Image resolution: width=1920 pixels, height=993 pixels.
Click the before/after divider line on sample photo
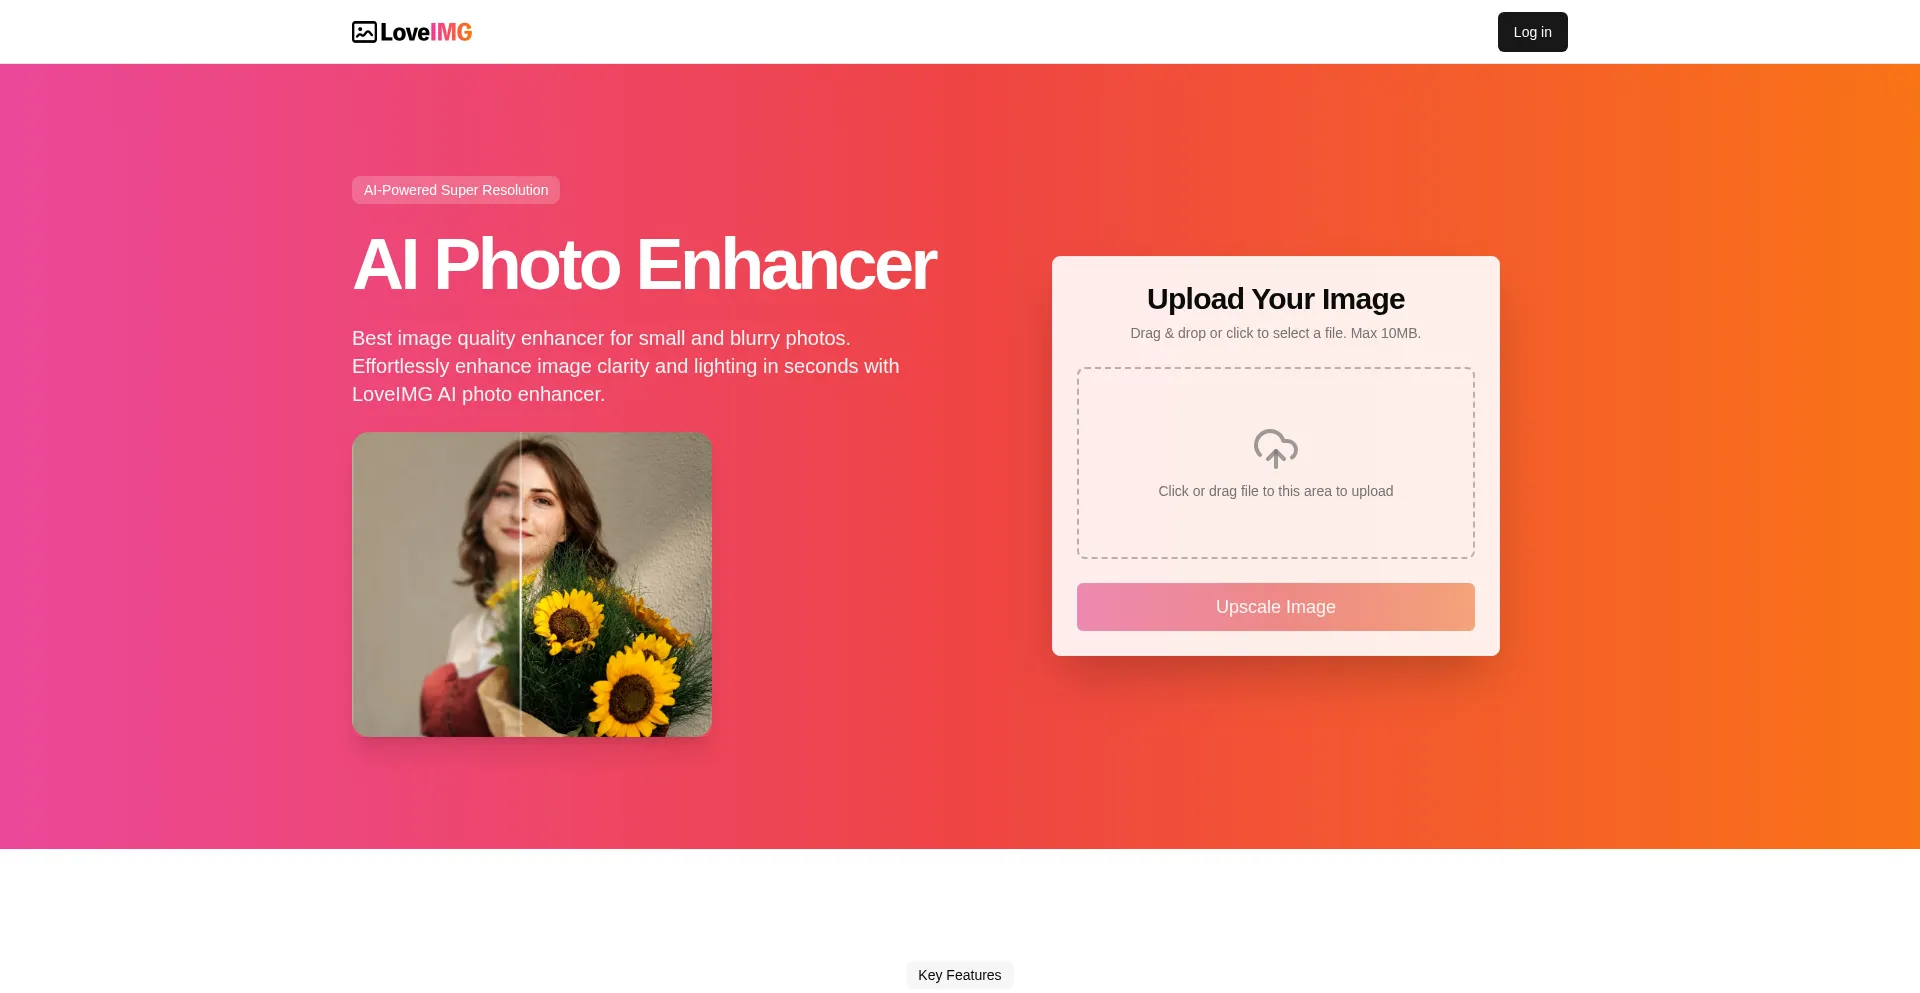[521, 585]
